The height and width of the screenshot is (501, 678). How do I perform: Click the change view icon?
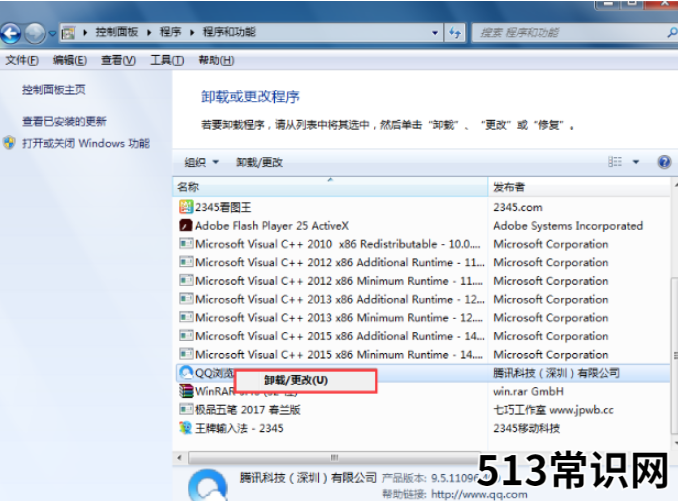[614, 162]
